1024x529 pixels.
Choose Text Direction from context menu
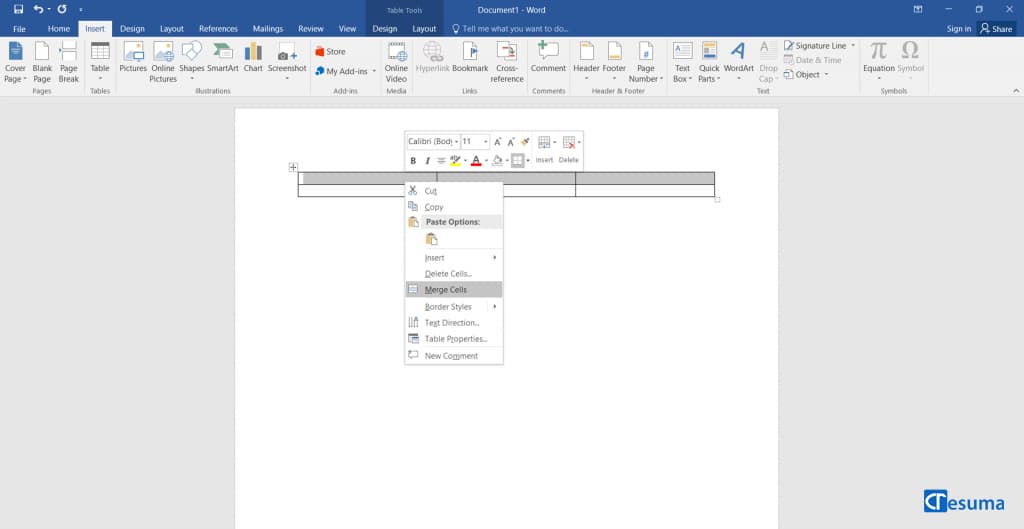[x=454, y=323]
